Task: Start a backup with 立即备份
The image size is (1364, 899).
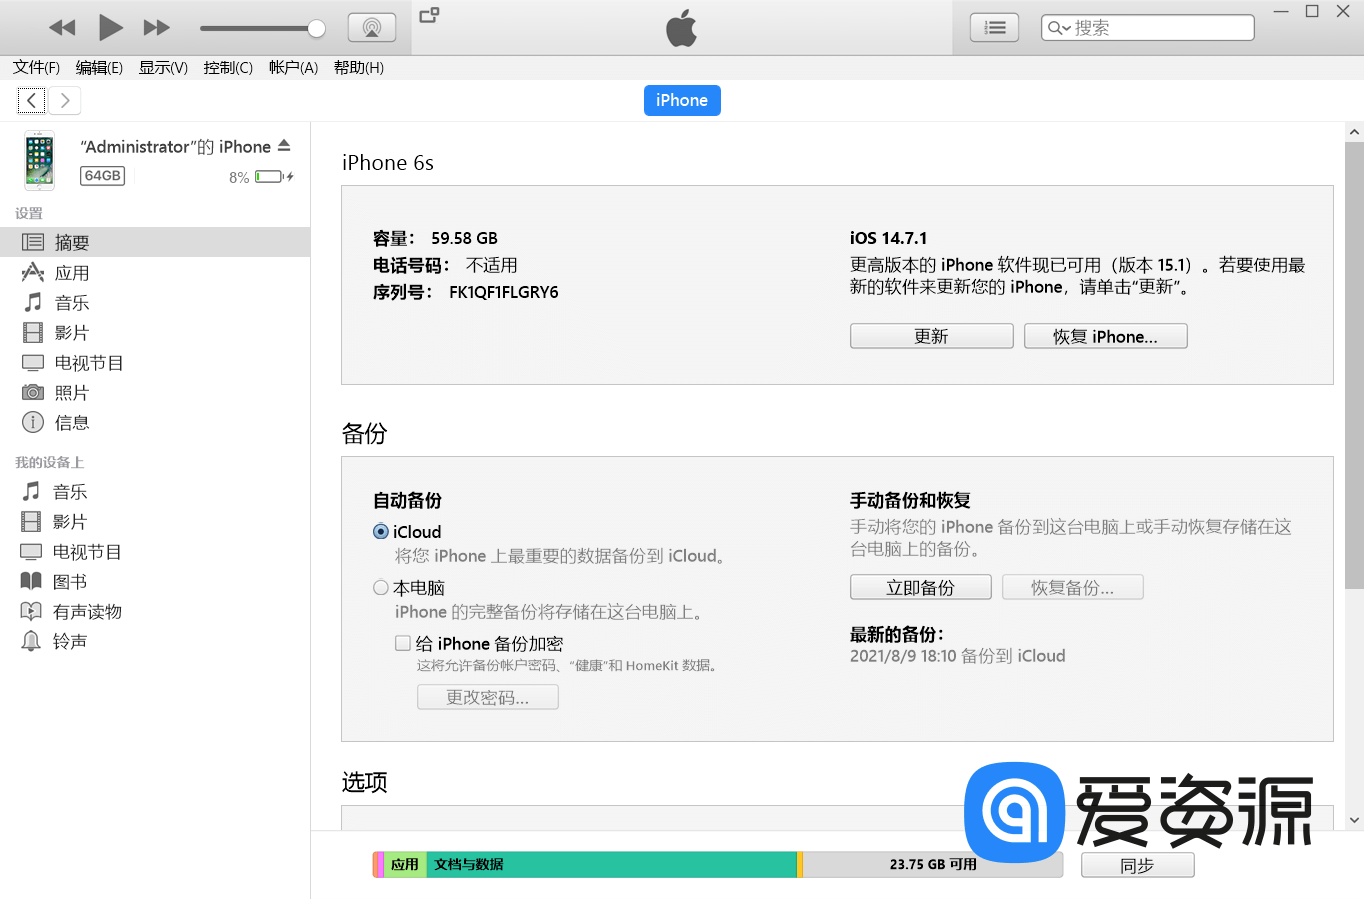Action: tap(920, 587)
